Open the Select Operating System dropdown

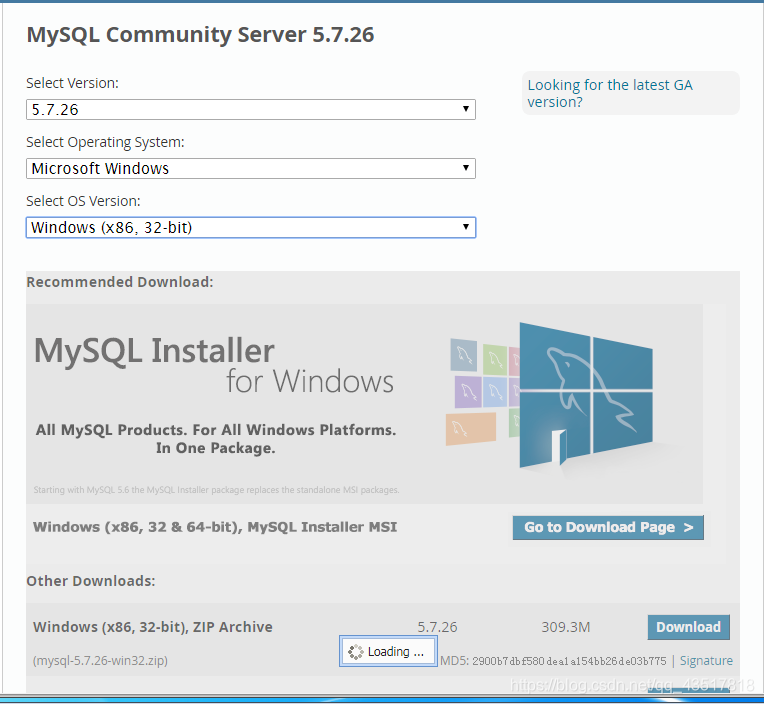(x=250, y=169)
